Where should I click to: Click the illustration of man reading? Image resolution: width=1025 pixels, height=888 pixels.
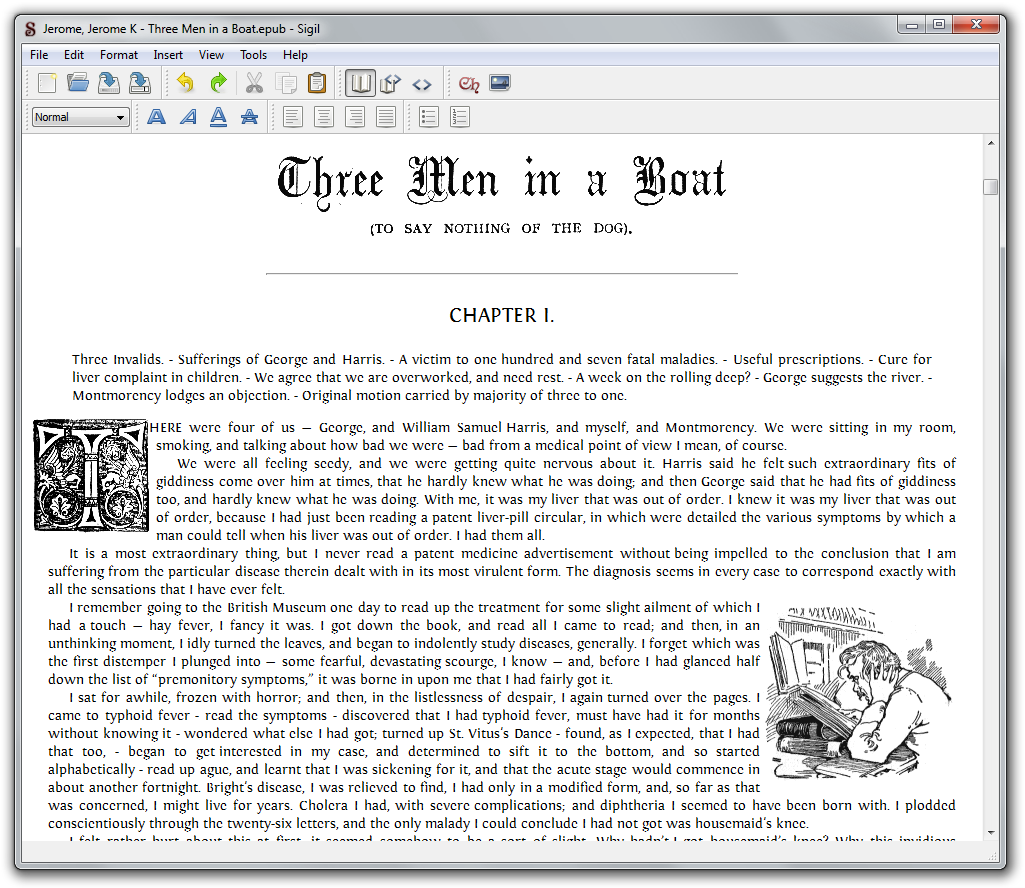coord(859,692)
